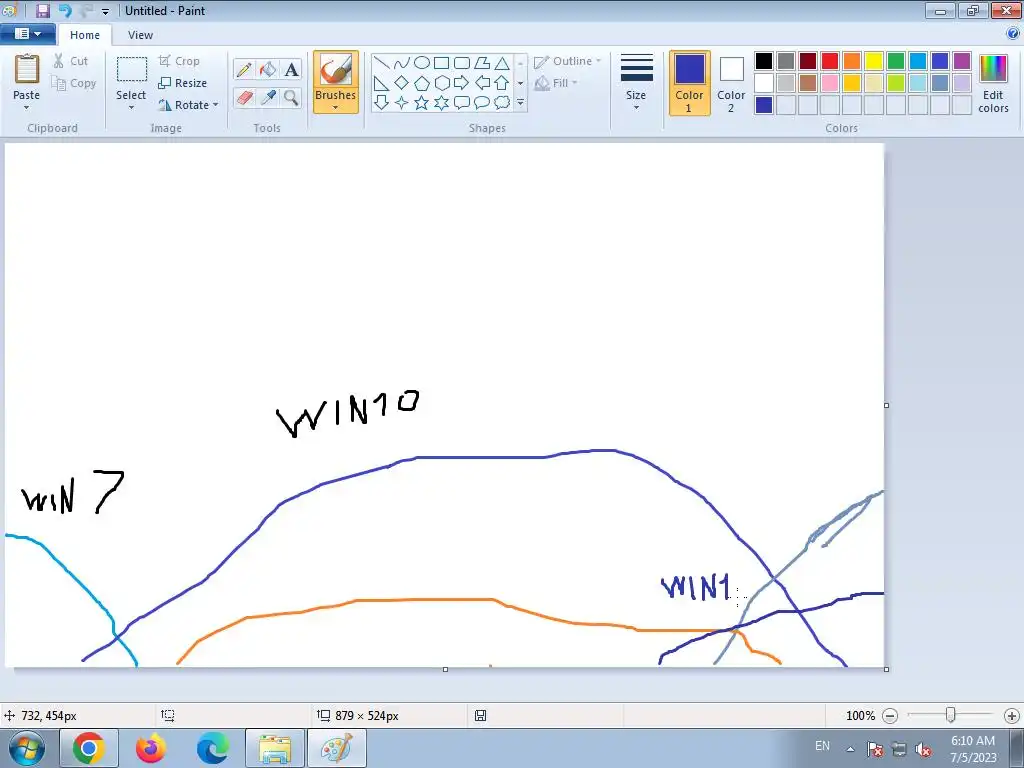1024x768 pixels.
Task: Choose the Triangle shape
Action: [502, 63]
